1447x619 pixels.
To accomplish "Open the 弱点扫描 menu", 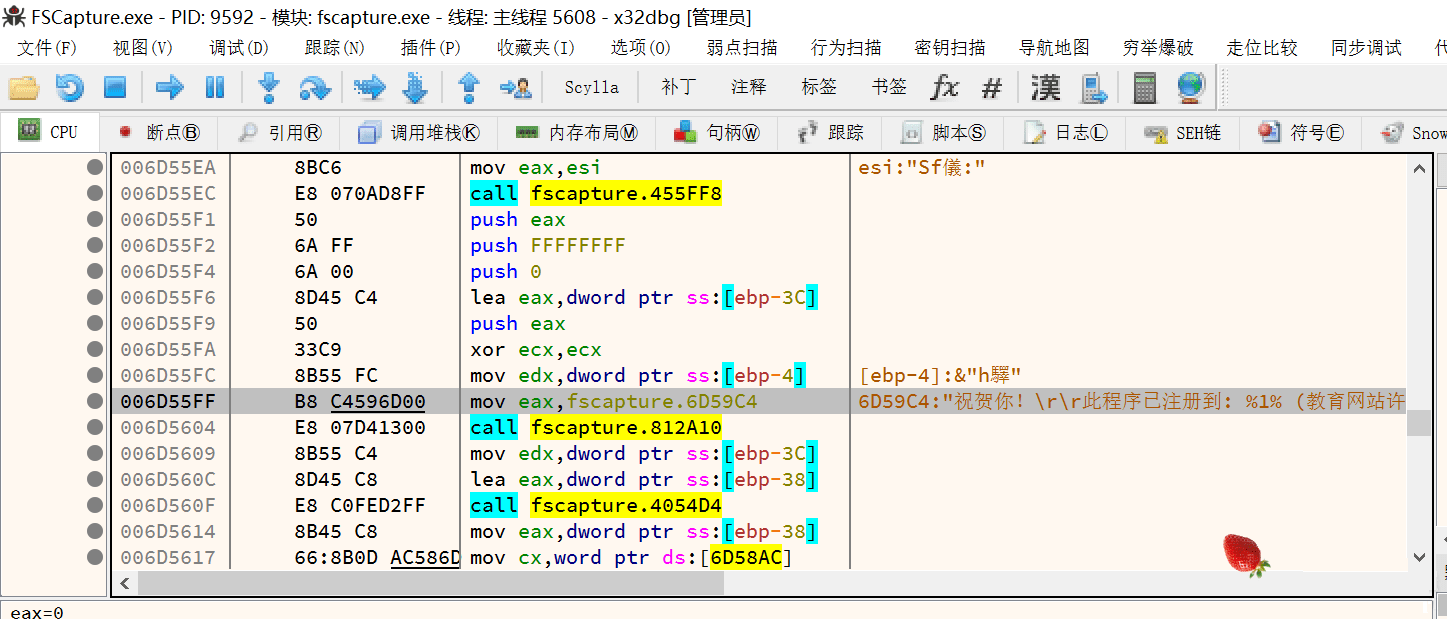I will pyautogui.click(x=742, y=48).
